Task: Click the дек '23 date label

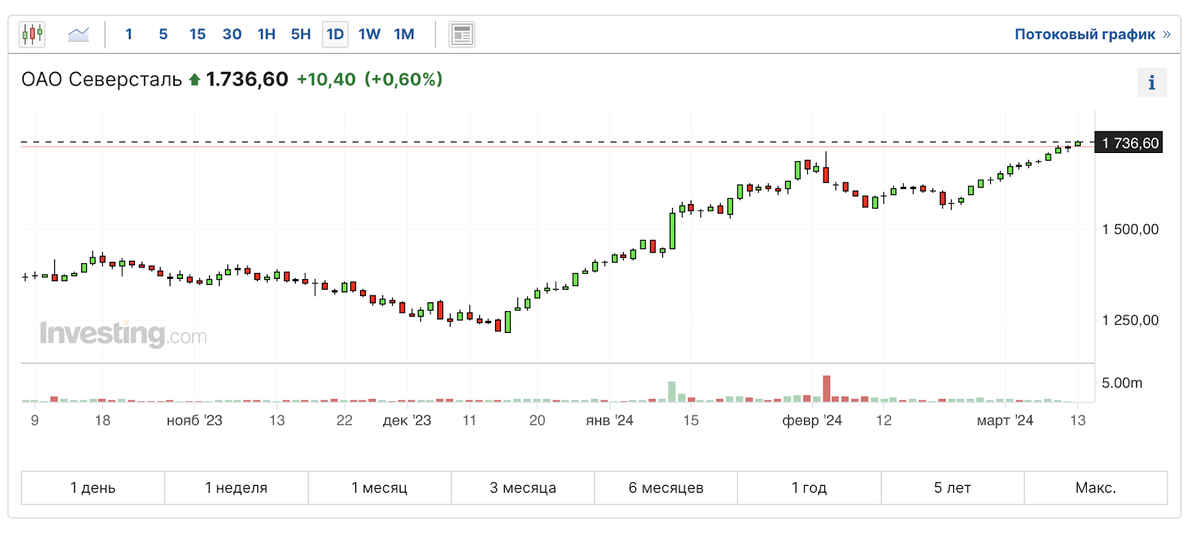Action: [407, 421]
